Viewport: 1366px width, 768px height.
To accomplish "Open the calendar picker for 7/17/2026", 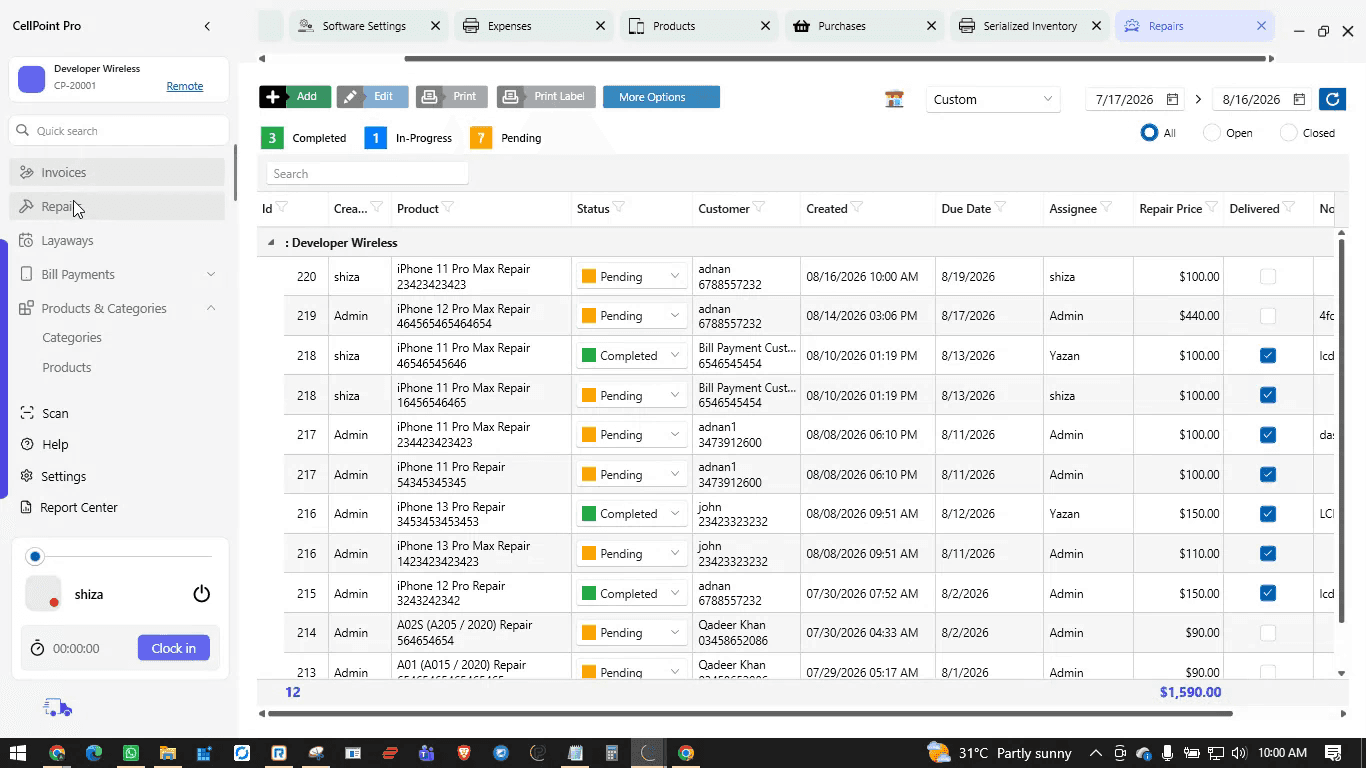I will click(1172, 99).
